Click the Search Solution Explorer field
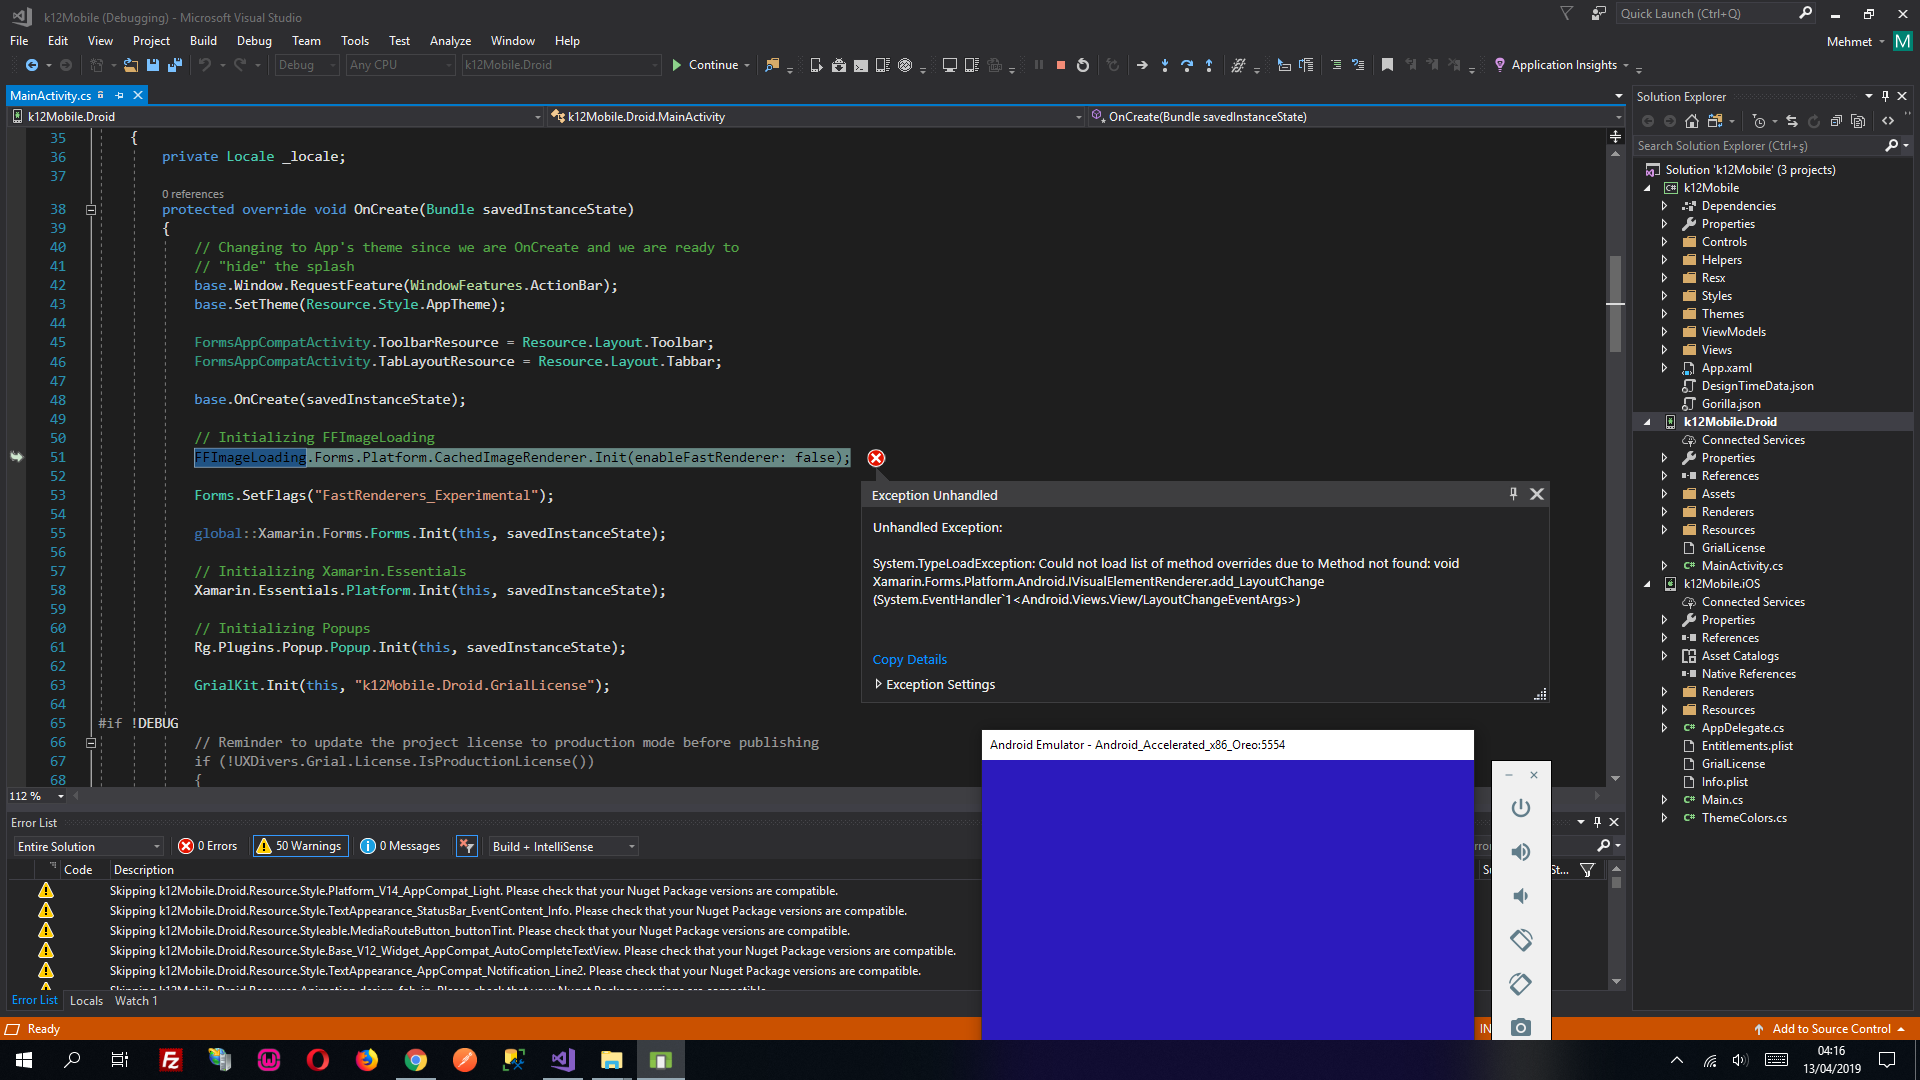 click(1759, 146)
